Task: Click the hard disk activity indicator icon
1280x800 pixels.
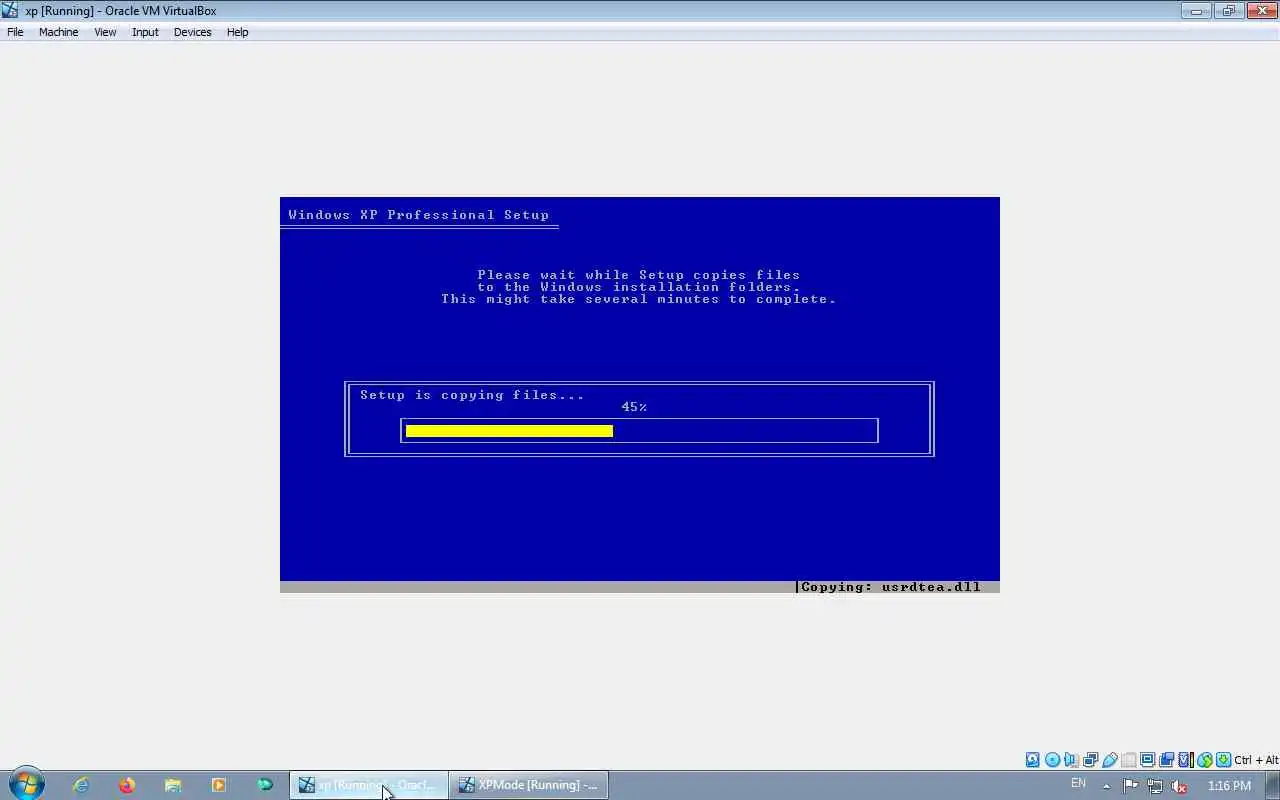Action: [1033, 760]
